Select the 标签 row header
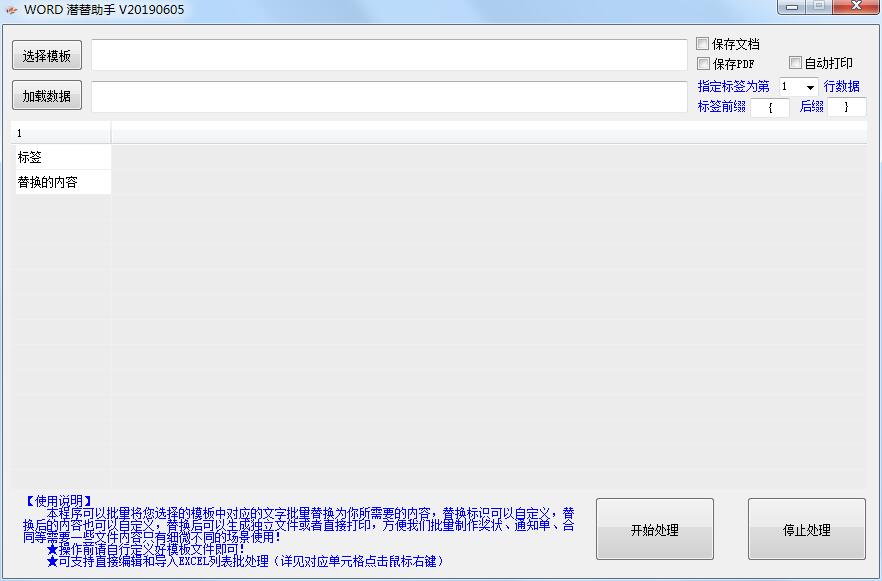The width and height of the screenshot is (882, 581). click(x=63, y=157)
